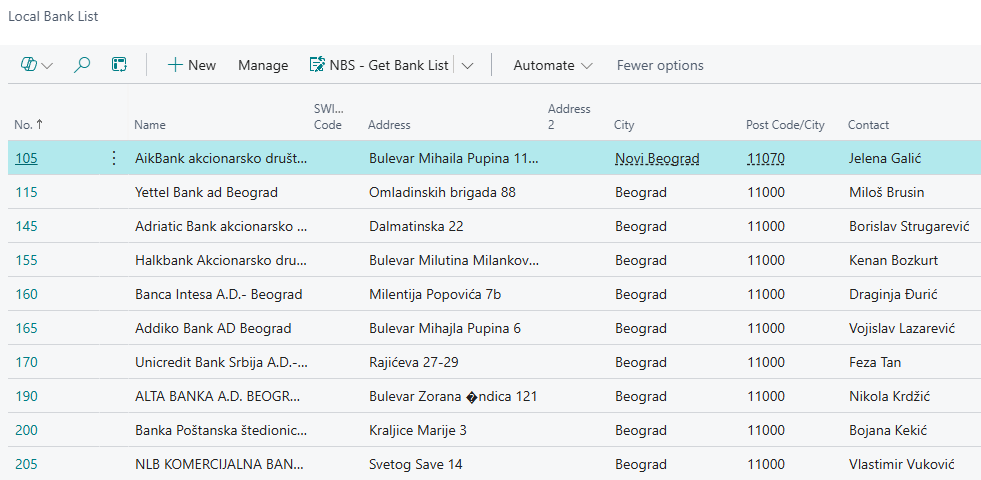Open bank number 105 link
This screenshot has height=480, width=981.
coord(26,158)
